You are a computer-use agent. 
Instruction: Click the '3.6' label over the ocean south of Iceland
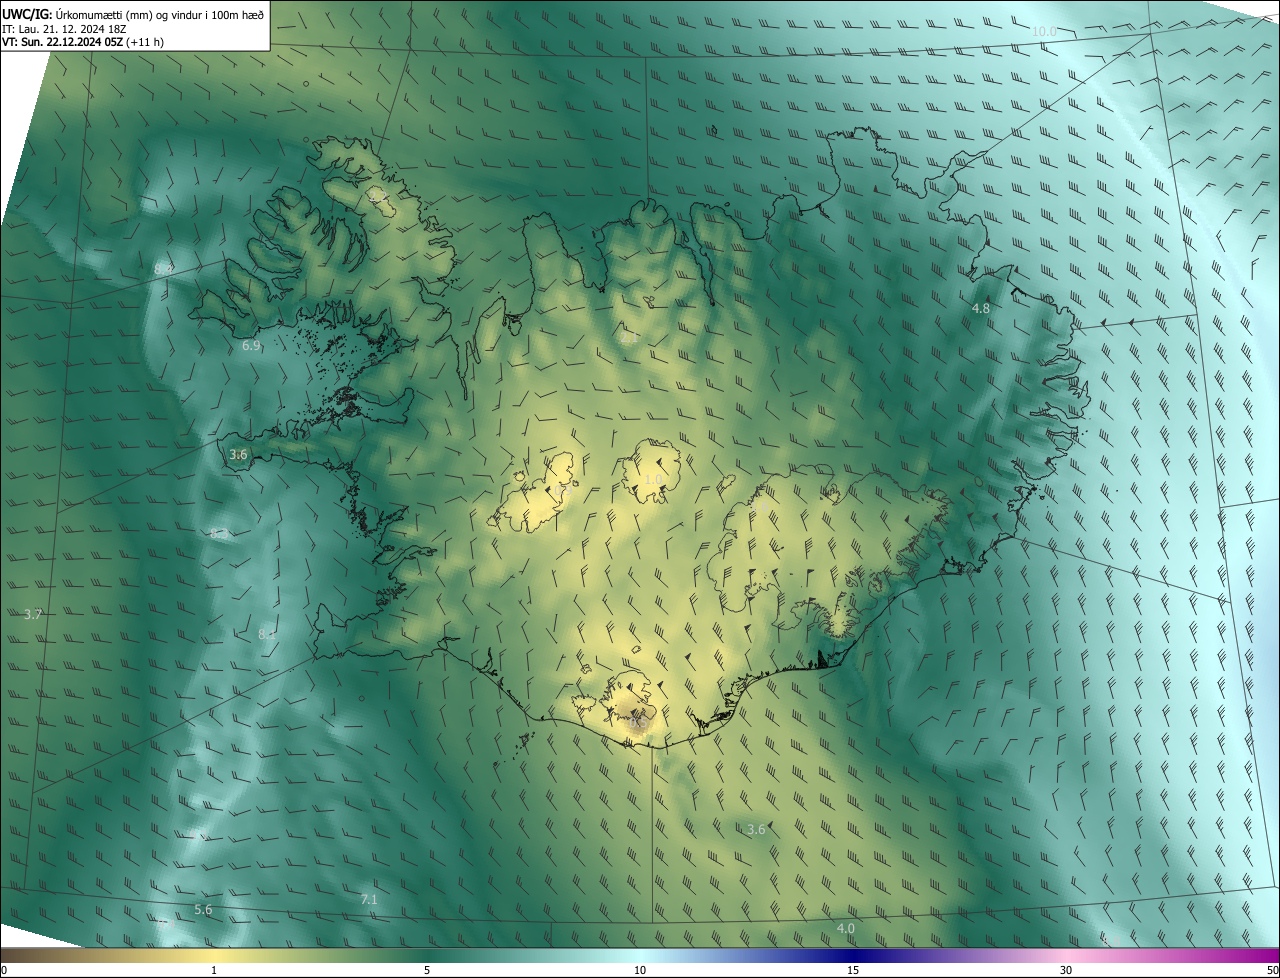tap(756, 829)
